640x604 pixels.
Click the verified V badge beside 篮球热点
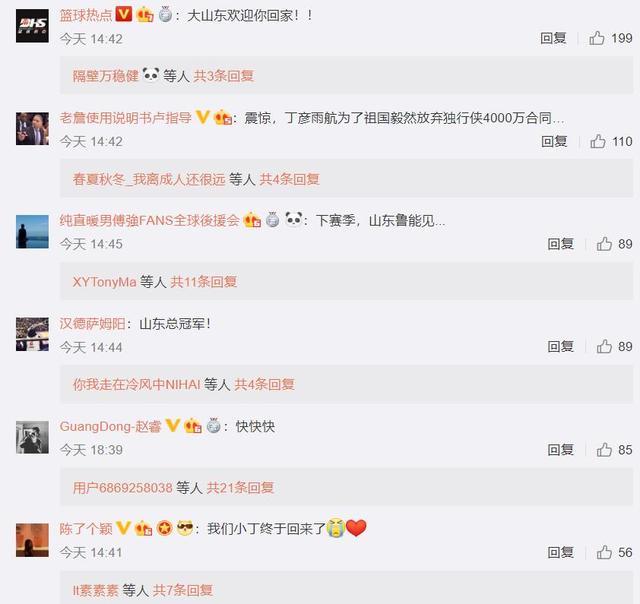pyautogui.click(x=124, y=15)
